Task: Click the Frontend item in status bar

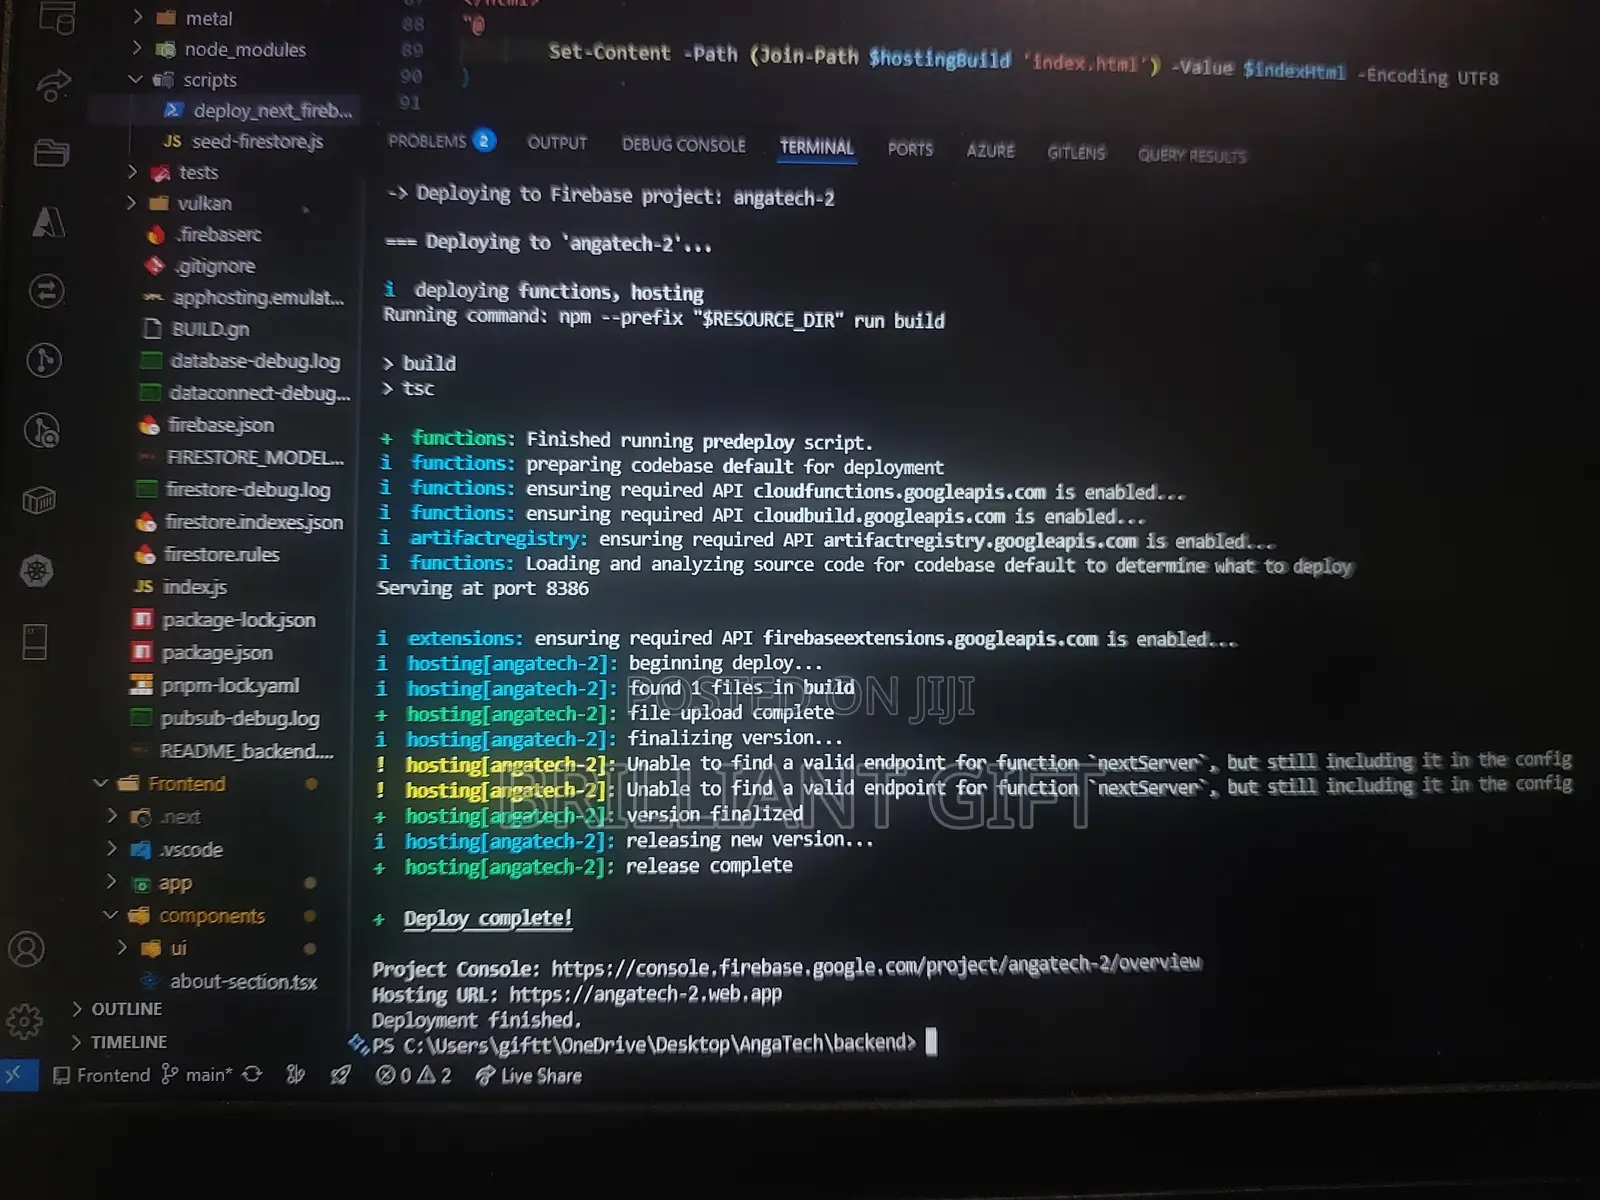Action: 101,1075
